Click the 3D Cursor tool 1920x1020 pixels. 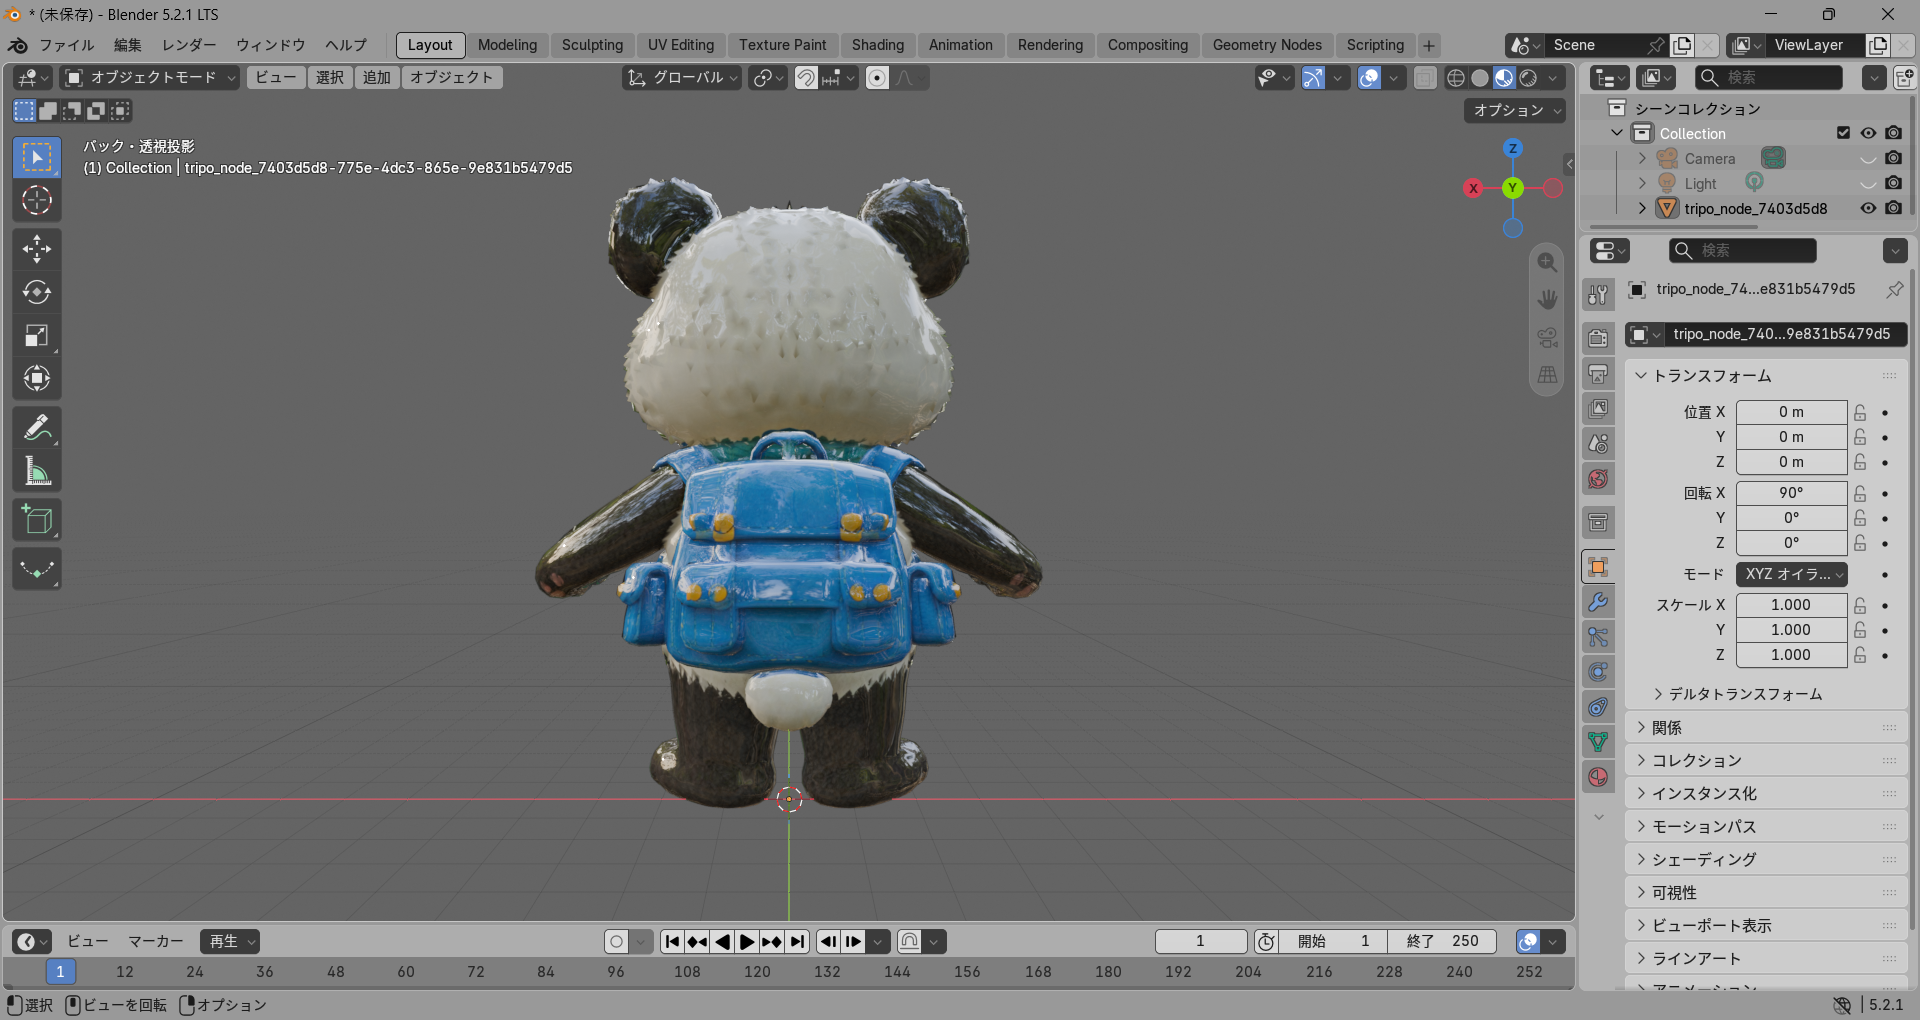tap(37, 200)
